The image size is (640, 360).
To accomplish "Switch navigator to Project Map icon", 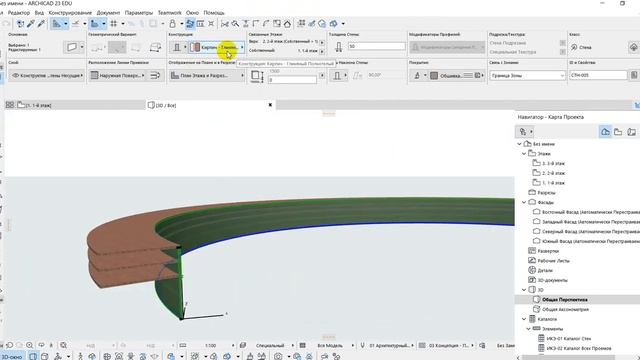I will 605,131.
